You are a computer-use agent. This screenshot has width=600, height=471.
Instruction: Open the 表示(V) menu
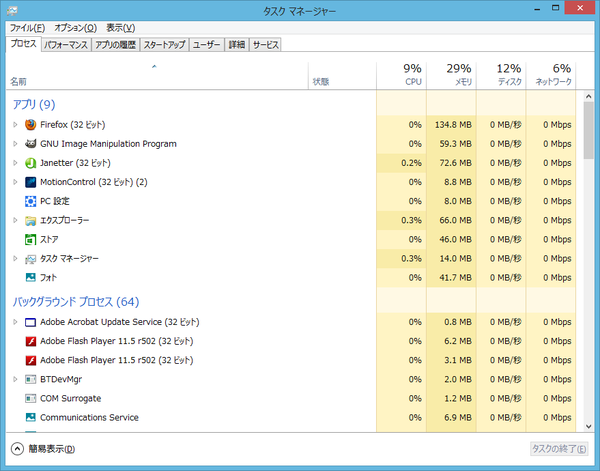121,28
